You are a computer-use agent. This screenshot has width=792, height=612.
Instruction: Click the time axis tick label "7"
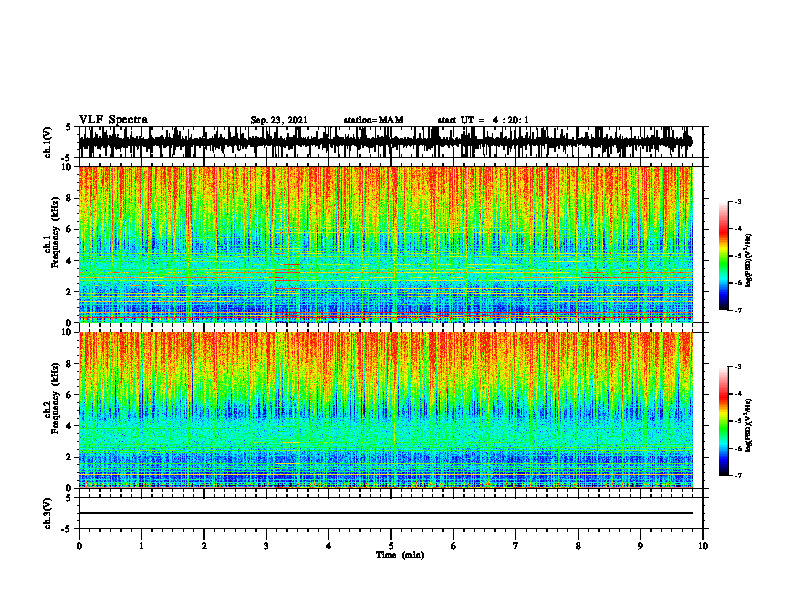tap(516, 546)
